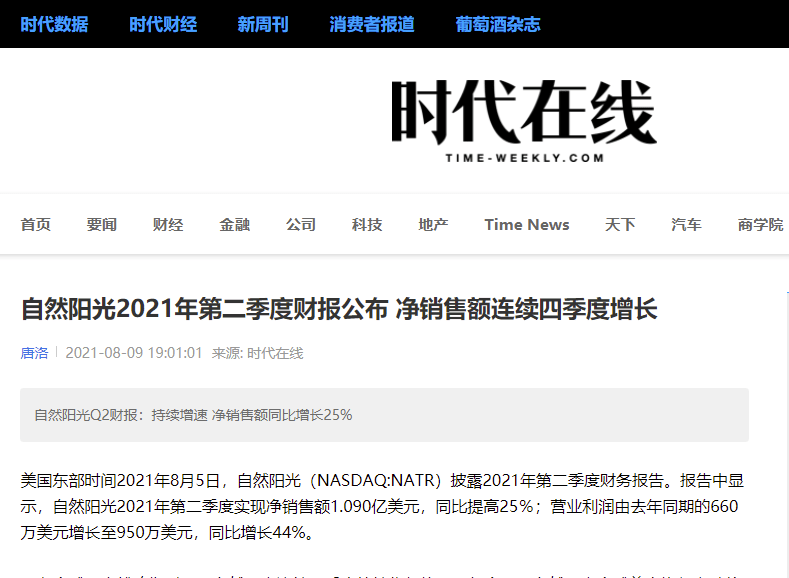Viewport: 789px width, 578px height.
Task: Navigate to 首页 in the main menu
Action: click(36, 225)
